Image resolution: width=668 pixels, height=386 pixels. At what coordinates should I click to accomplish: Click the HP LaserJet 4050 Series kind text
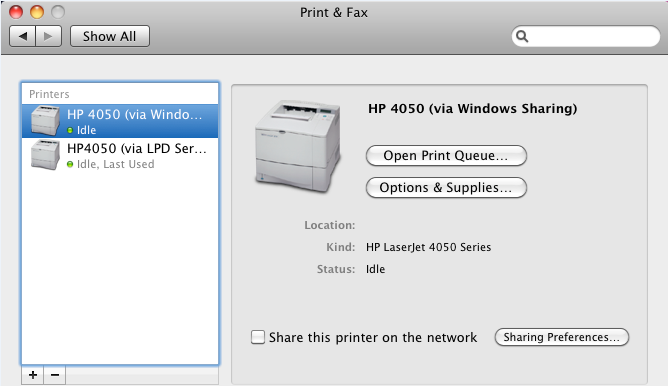point(429,247)
